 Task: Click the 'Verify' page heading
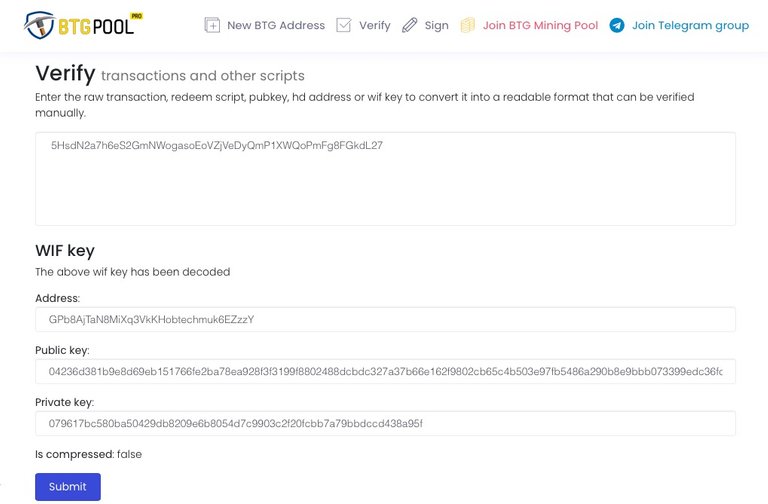(x=65, y=73)
